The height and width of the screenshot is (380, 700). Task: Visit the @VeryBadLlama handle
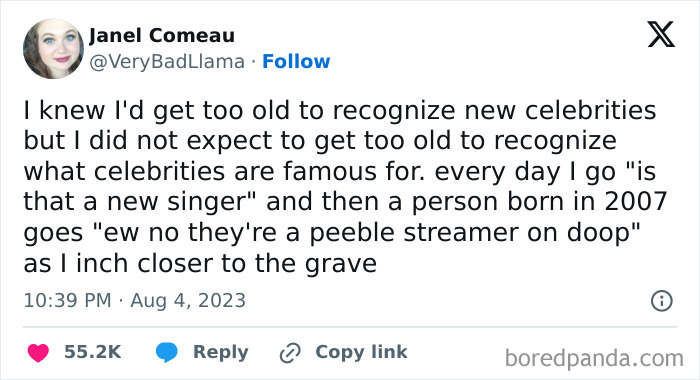[x=167, y=62]
